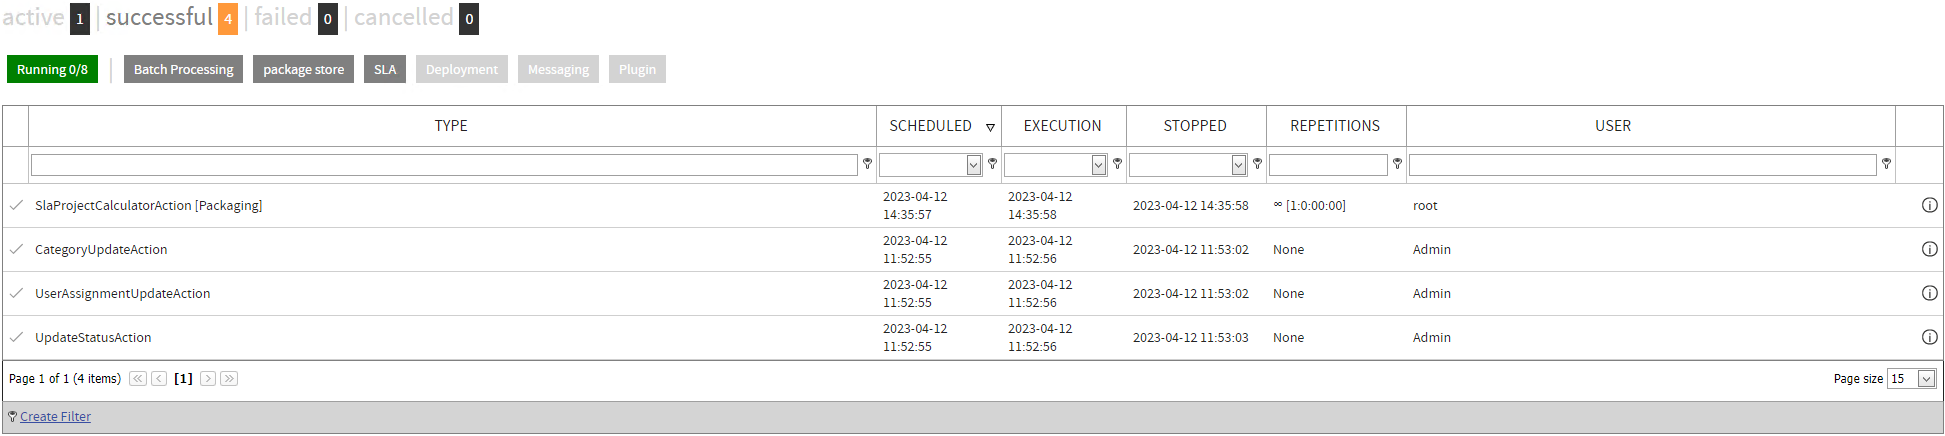
Task: Click the Type filter text field
Action: [444, 165]
